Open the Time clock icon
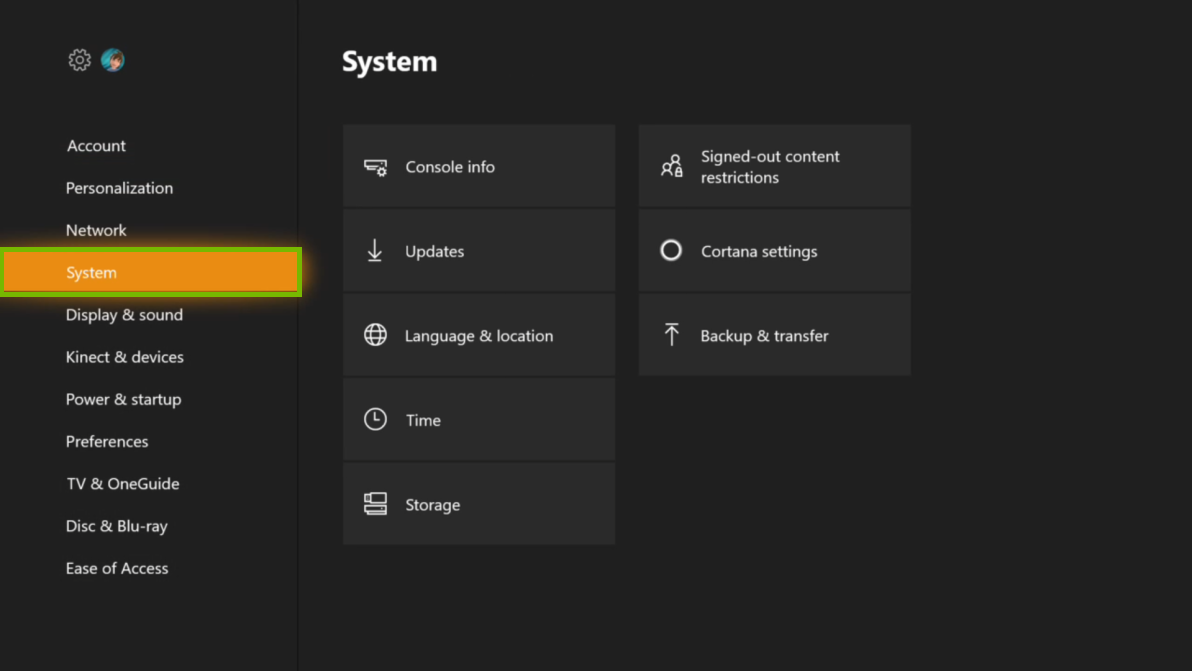The width and height of the screenshot is (1192, 671). 374,419
